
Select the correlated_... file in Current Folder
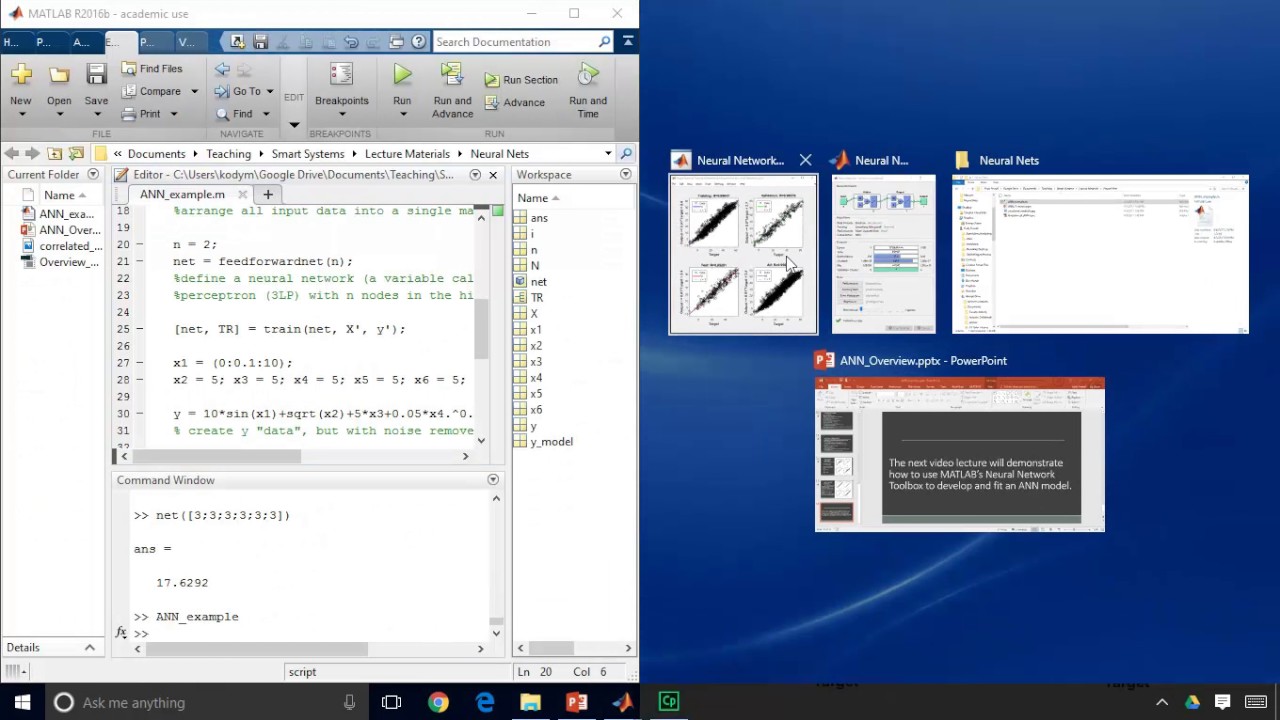point(62,246)
